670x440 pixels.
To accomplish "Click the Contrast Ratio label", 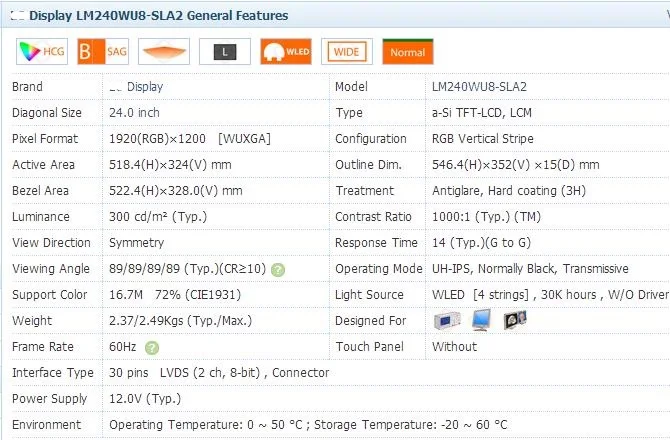I will click(373, 217).
